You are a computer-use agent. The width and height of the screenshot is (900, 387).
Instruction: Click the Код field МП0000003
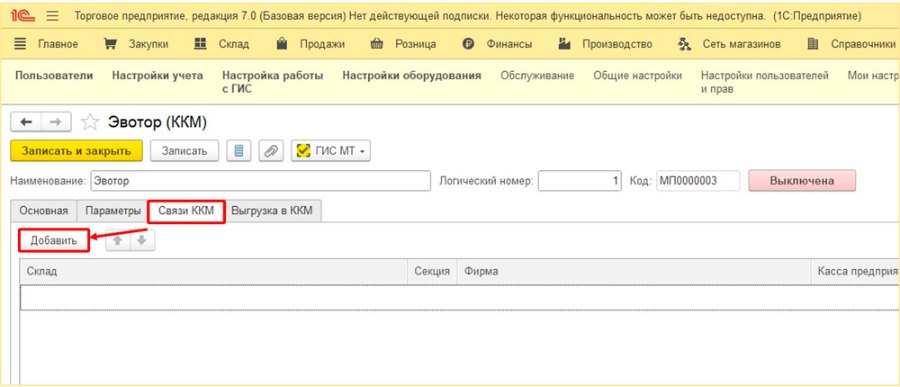tap(698, 181)
